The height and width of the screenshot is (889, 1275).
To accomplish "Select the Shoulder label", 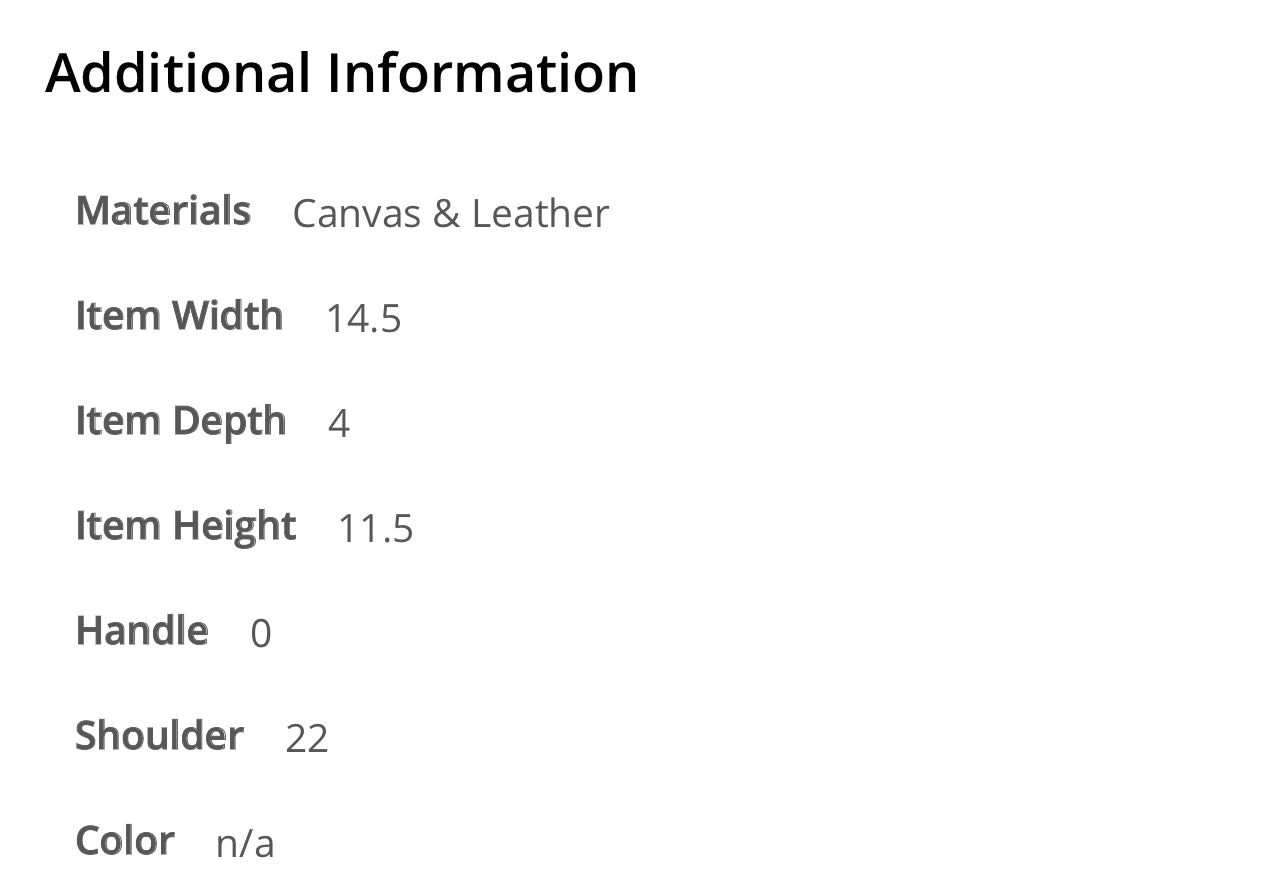I will click(x=159, y=736).
